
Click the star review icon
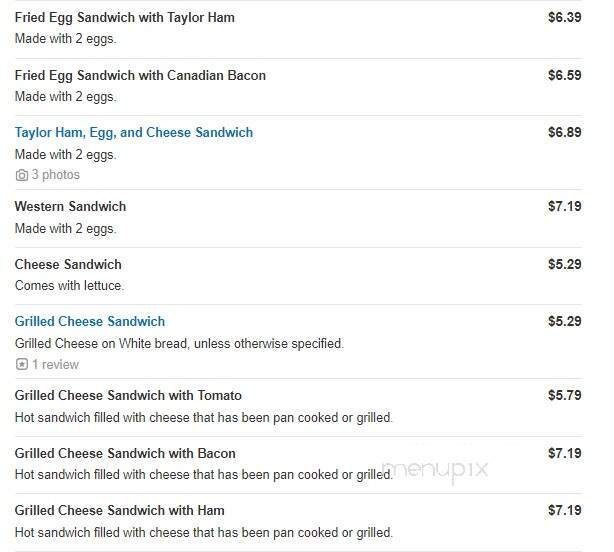[22, 364]
